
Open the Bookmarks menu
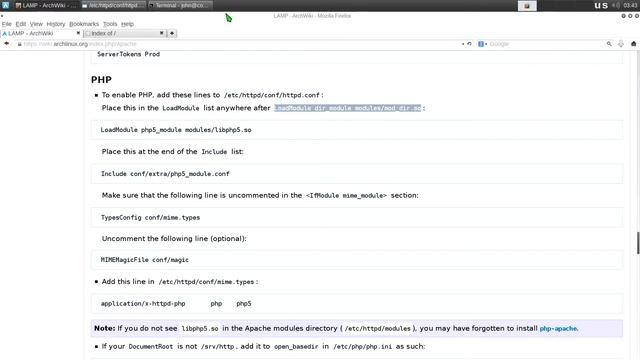pyautogui.click(x=84, y=24)
